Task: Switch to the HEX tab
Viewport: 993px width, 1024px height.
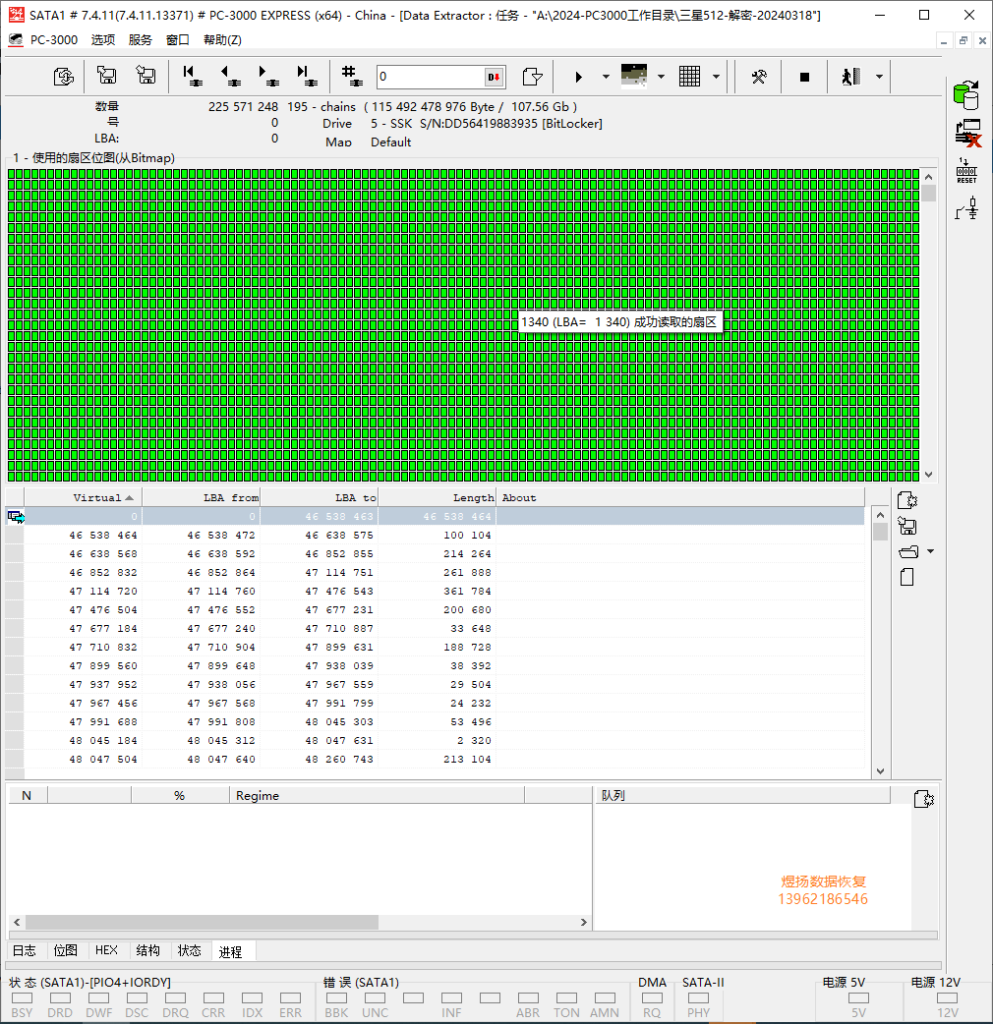Action: tap(106, 951)
